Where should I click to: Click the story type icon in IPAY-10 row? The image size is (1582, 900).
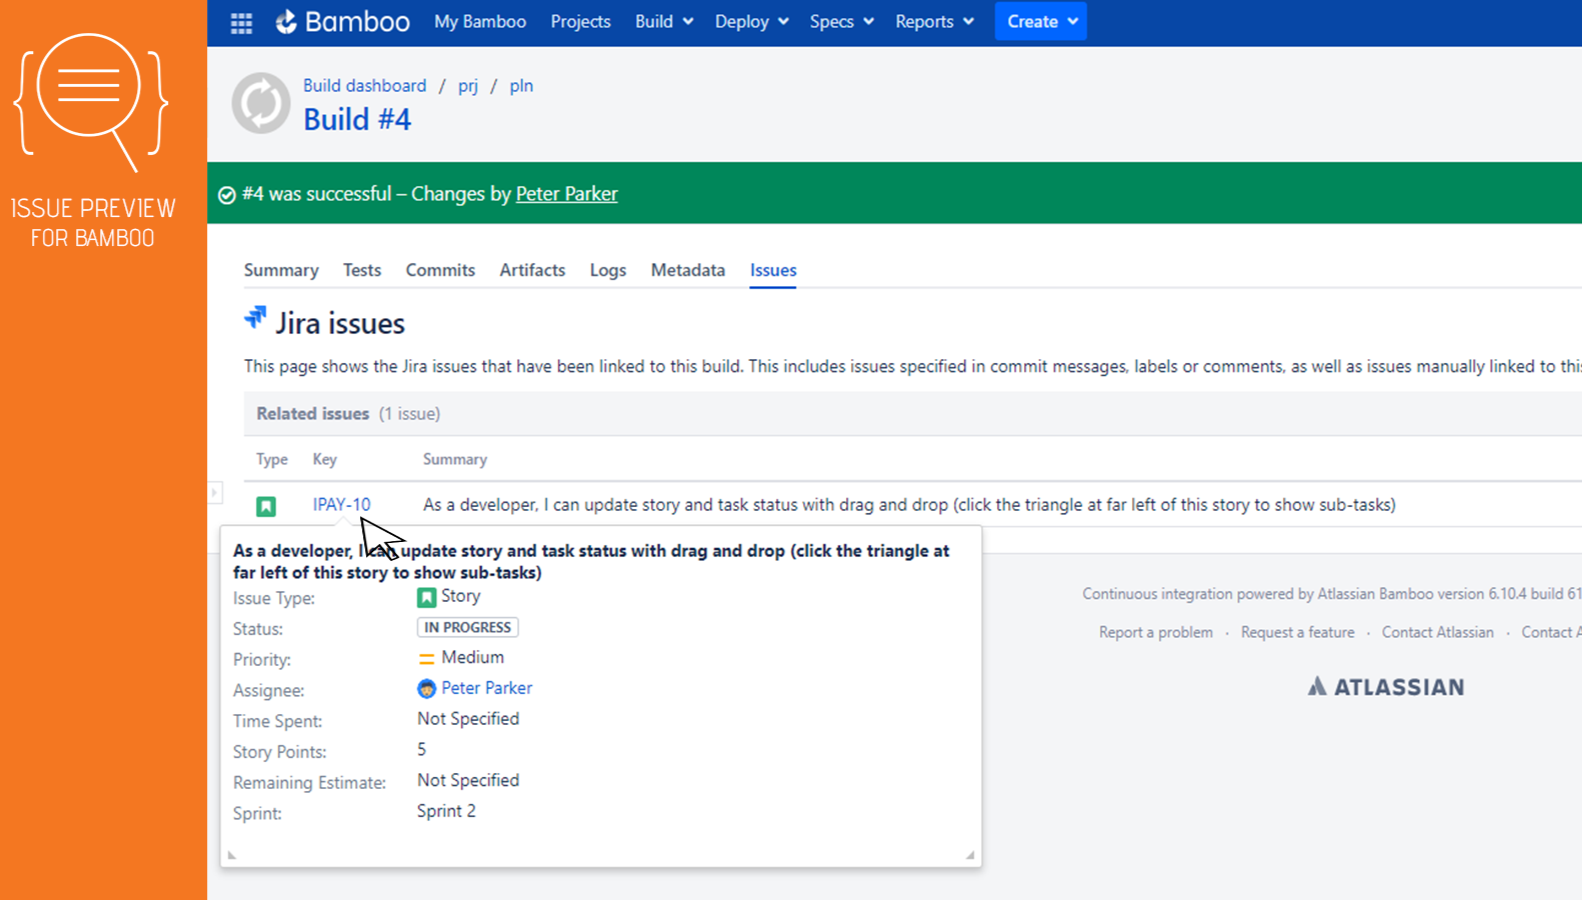point(266,506)
